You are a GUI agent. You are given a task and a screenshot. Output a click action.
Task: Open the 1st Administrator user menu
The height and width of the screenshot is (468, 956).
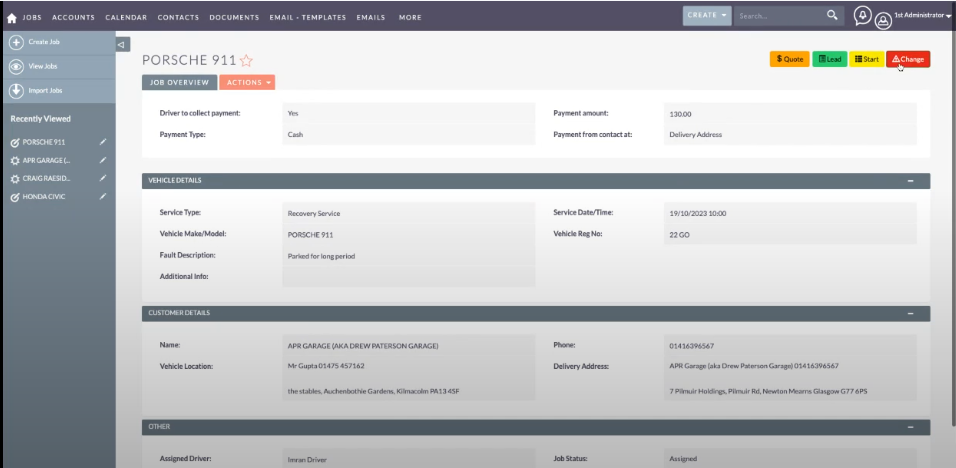[x=922, y=15]
